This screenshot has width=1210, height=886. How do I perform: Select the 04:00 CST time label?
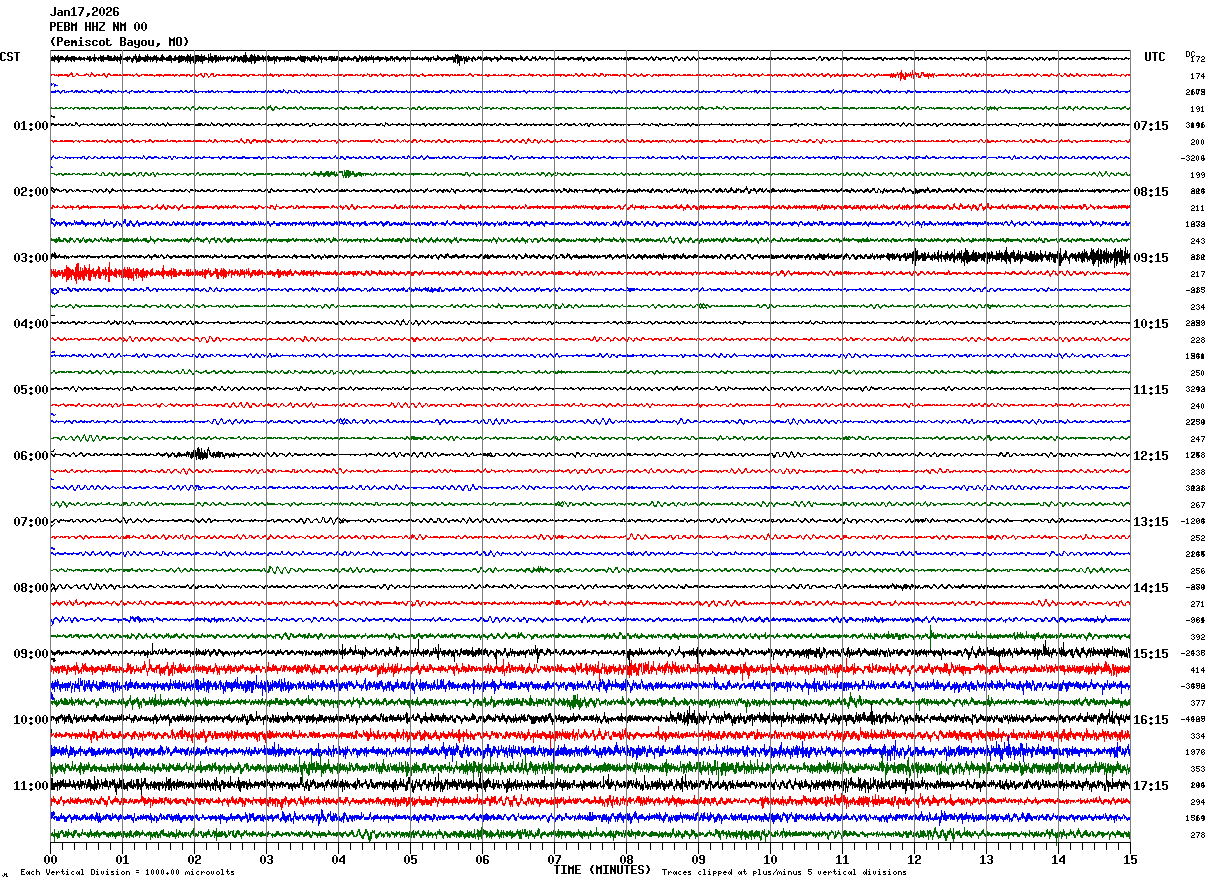[31, 324]
